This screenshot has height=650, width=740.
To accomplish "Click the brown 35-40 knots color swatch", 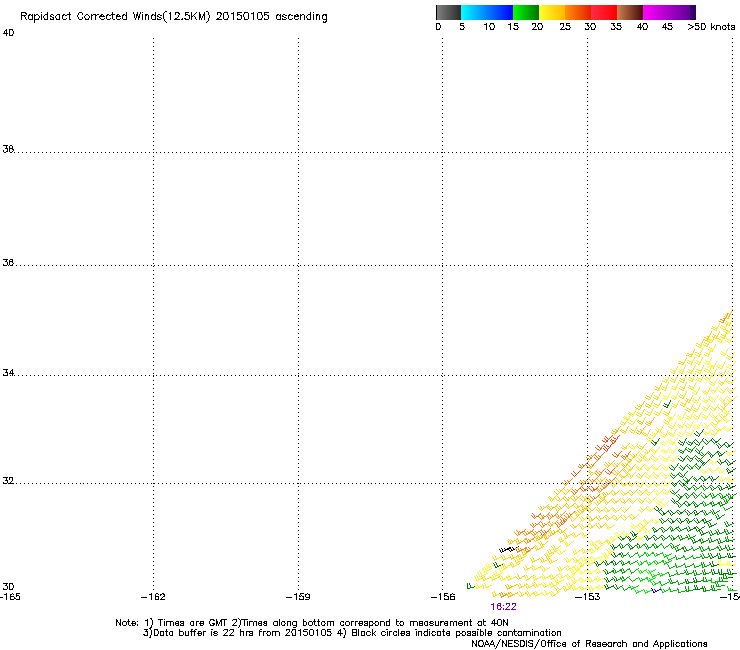I will tap(630, 12).
